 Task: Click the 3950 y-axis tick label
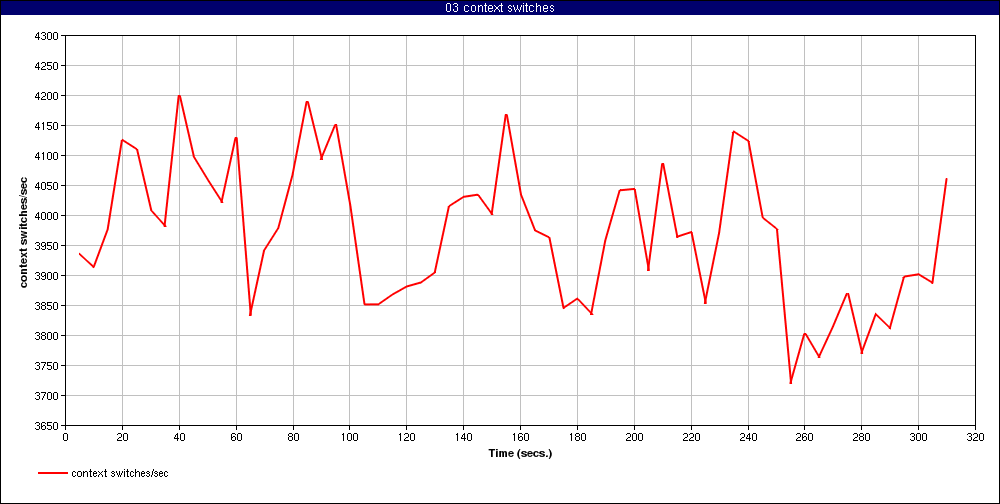click(48, 246)
